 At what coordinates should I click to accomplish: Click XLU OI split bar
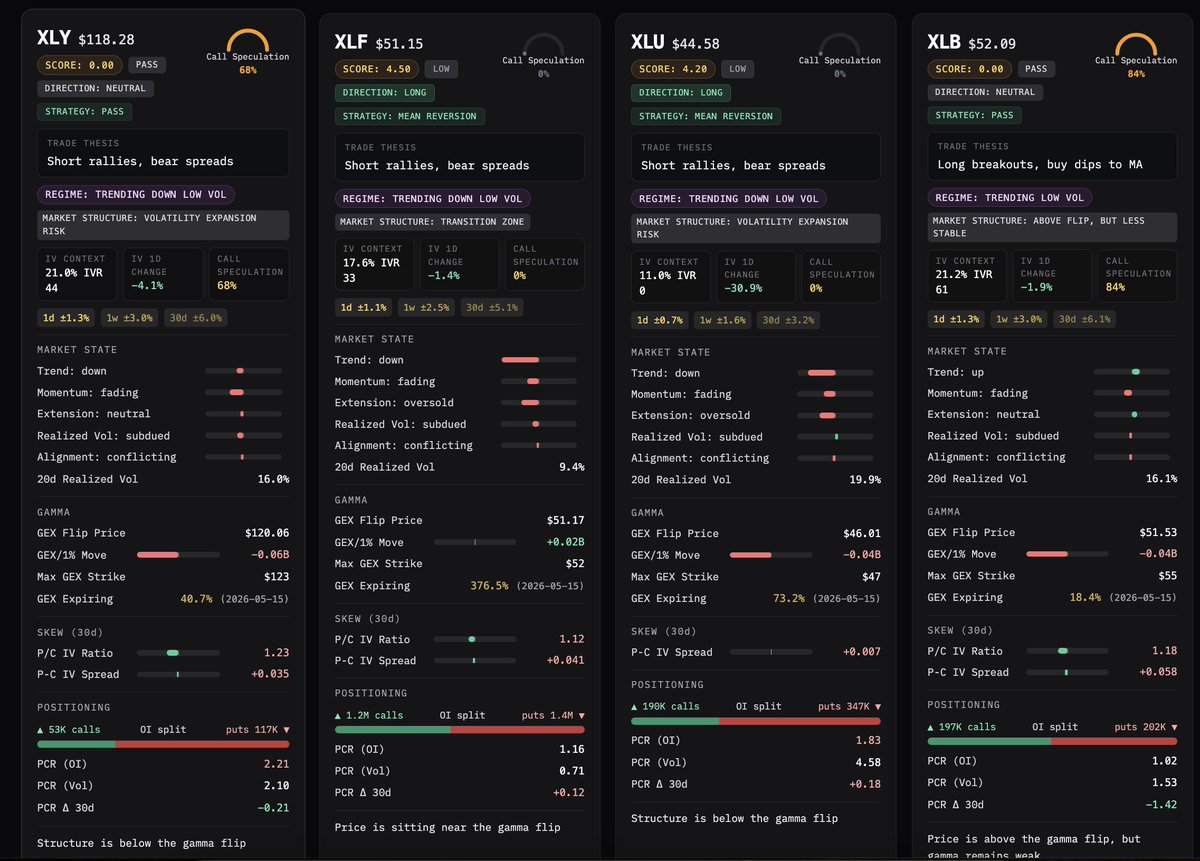[756, 720]
